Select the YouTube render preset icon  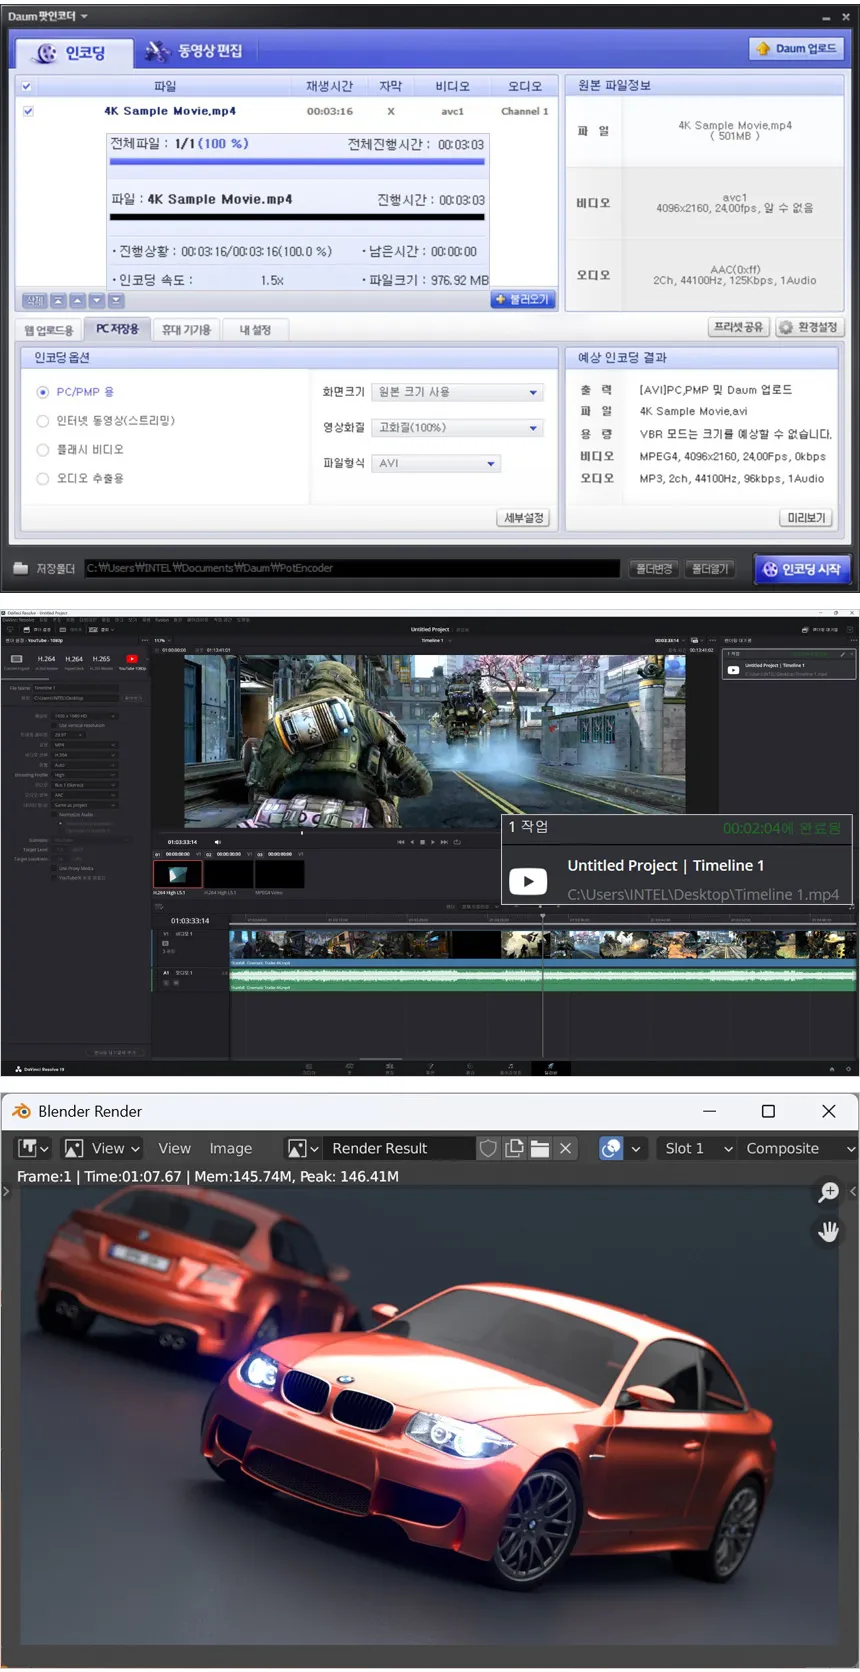point(132,660)
